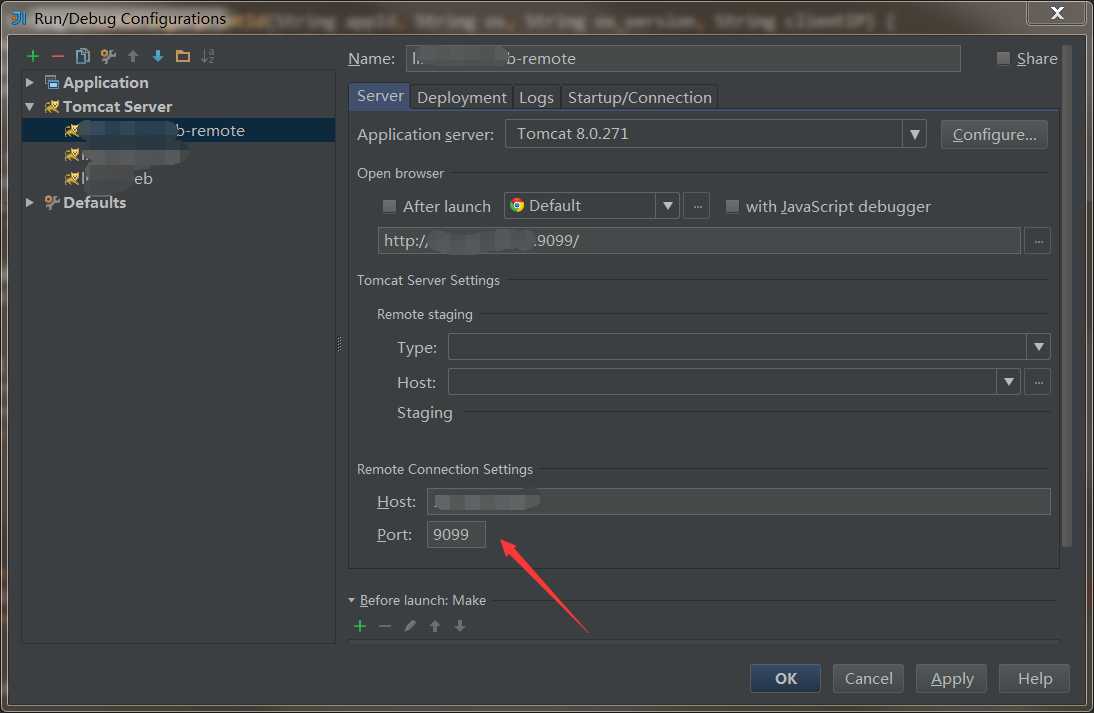Move the configuration down in the list toolbar
Viewport: 1094px width, 713px height.
[x=158, y=57]
